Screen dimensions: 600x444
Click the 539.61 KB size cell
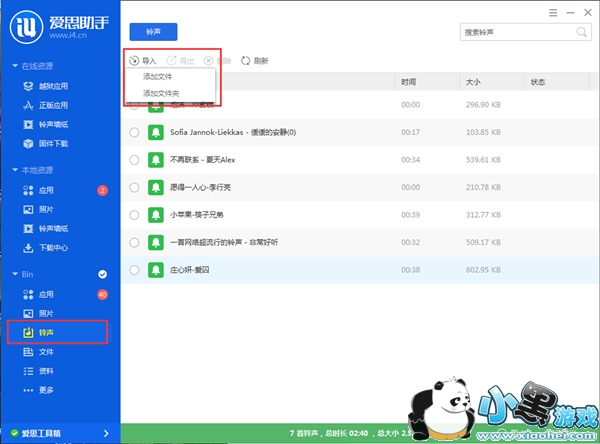(x=483, y=160)
